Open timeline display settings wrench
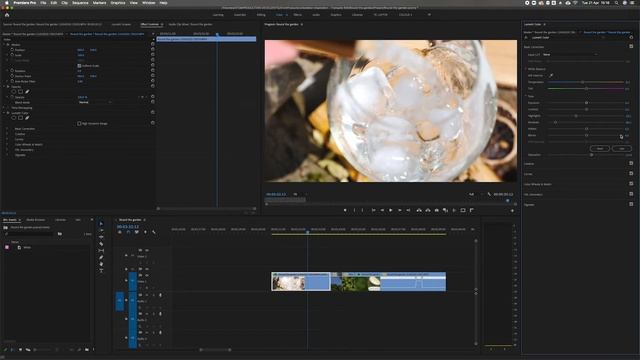Screen dimensions: 640x360 154,232
